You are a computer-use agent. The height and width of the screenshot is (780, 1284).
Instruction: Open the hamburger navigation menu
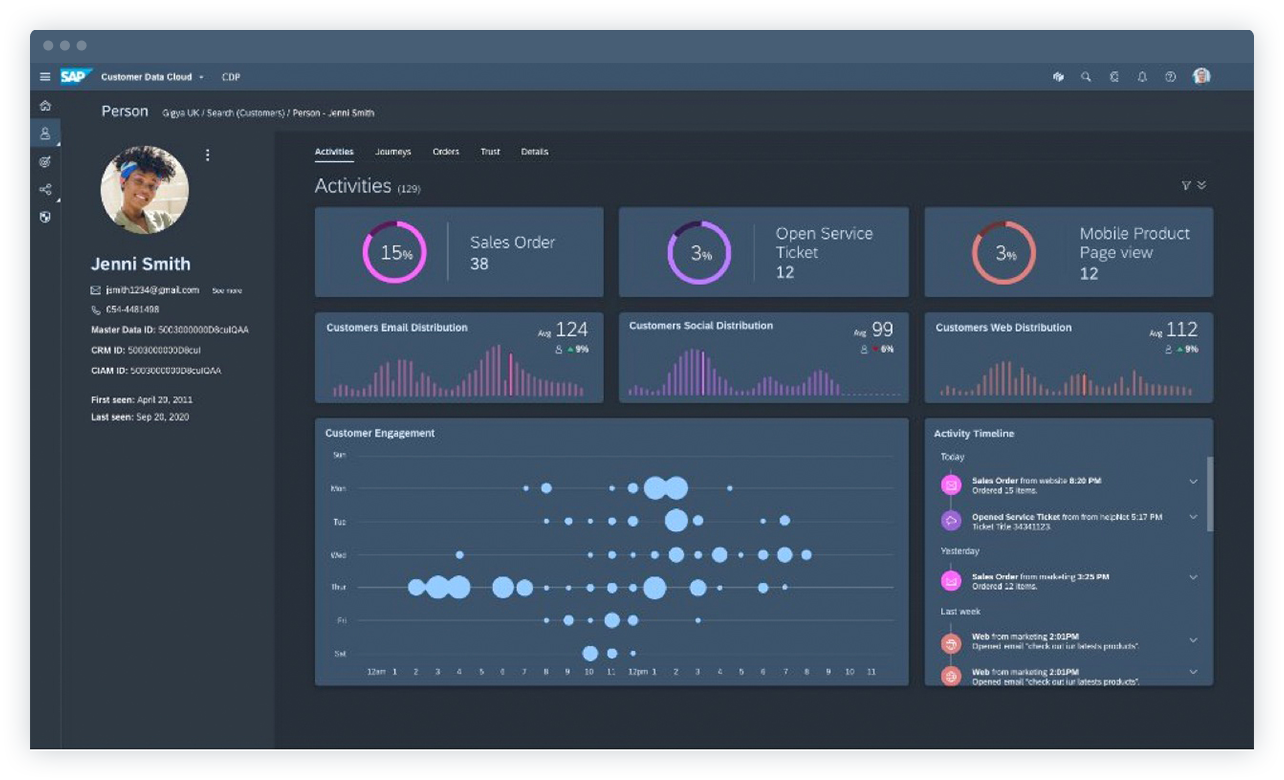point(45,76)
